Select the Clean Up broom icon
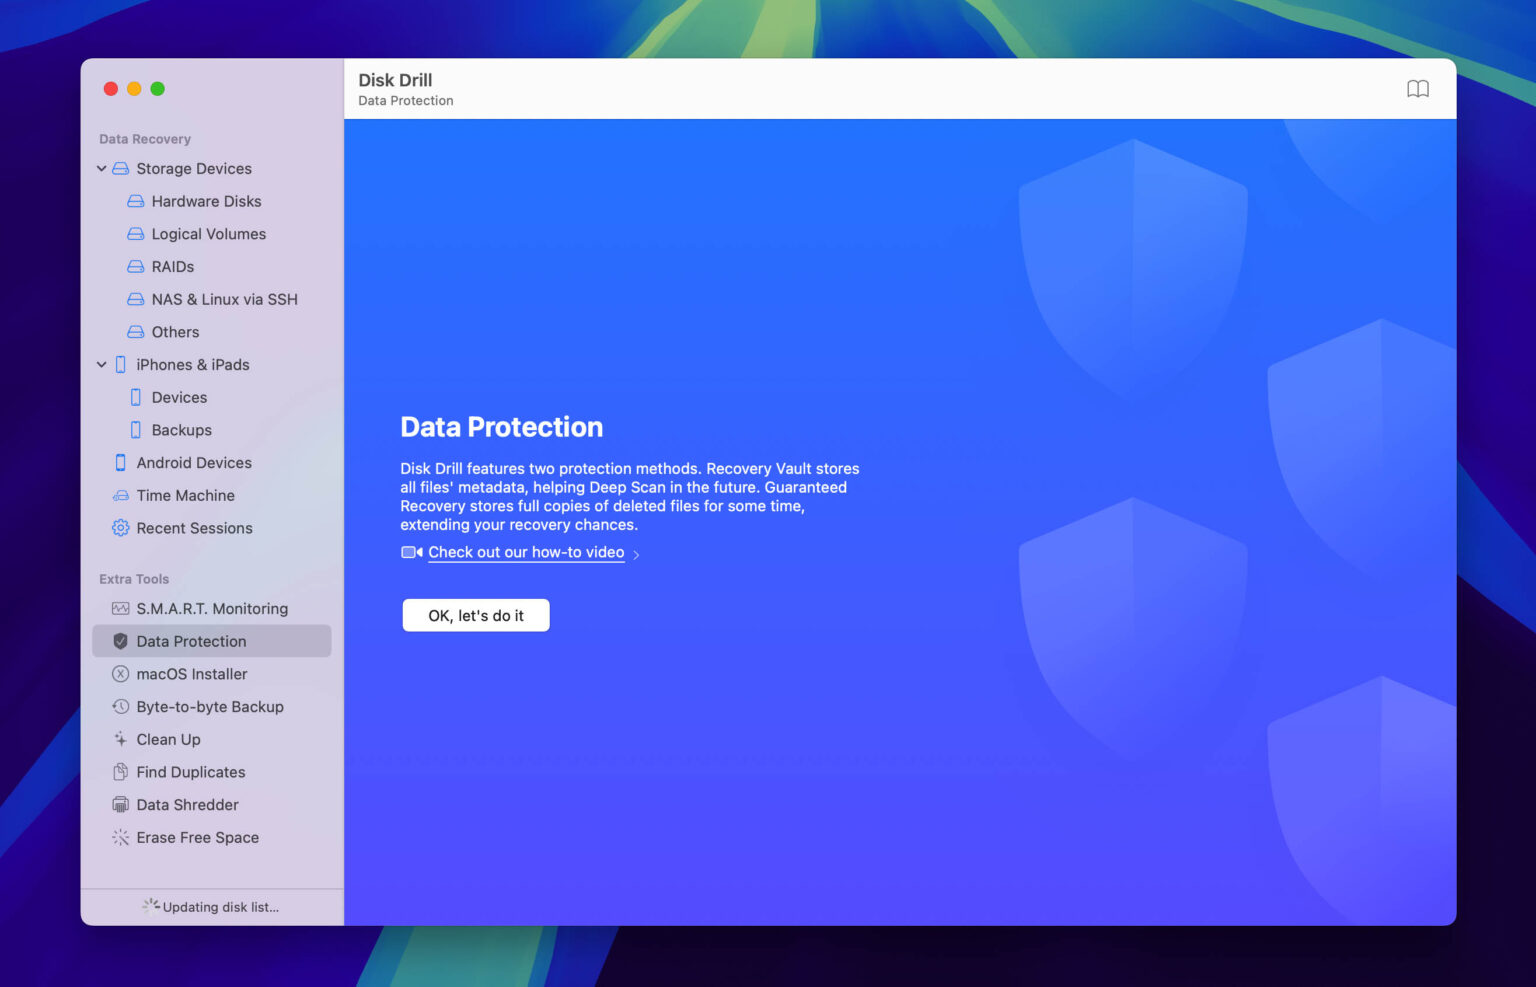 point(119,739)
